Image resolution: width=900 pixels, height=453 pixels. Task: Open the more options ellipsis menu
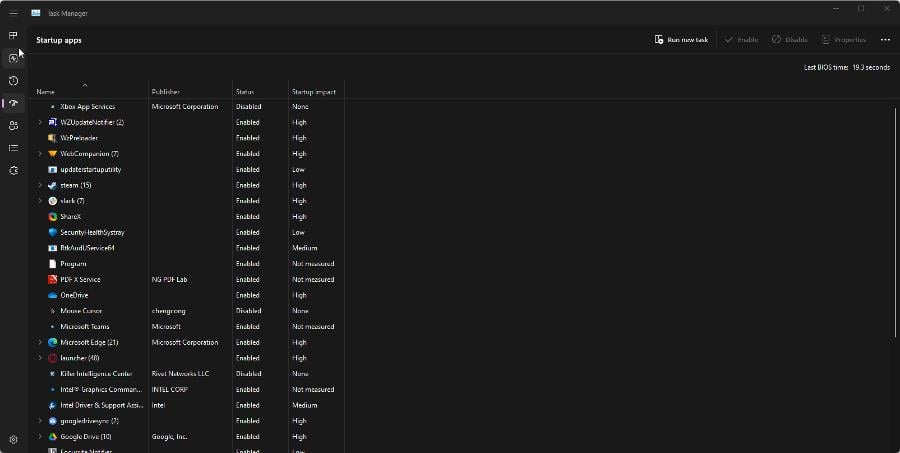[x=885, y=40]
